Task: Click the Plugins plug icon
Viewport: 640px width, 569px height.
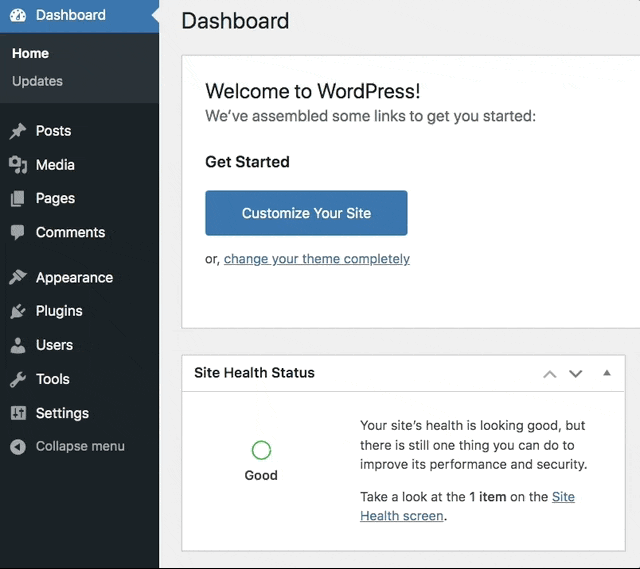Action: 18,311
